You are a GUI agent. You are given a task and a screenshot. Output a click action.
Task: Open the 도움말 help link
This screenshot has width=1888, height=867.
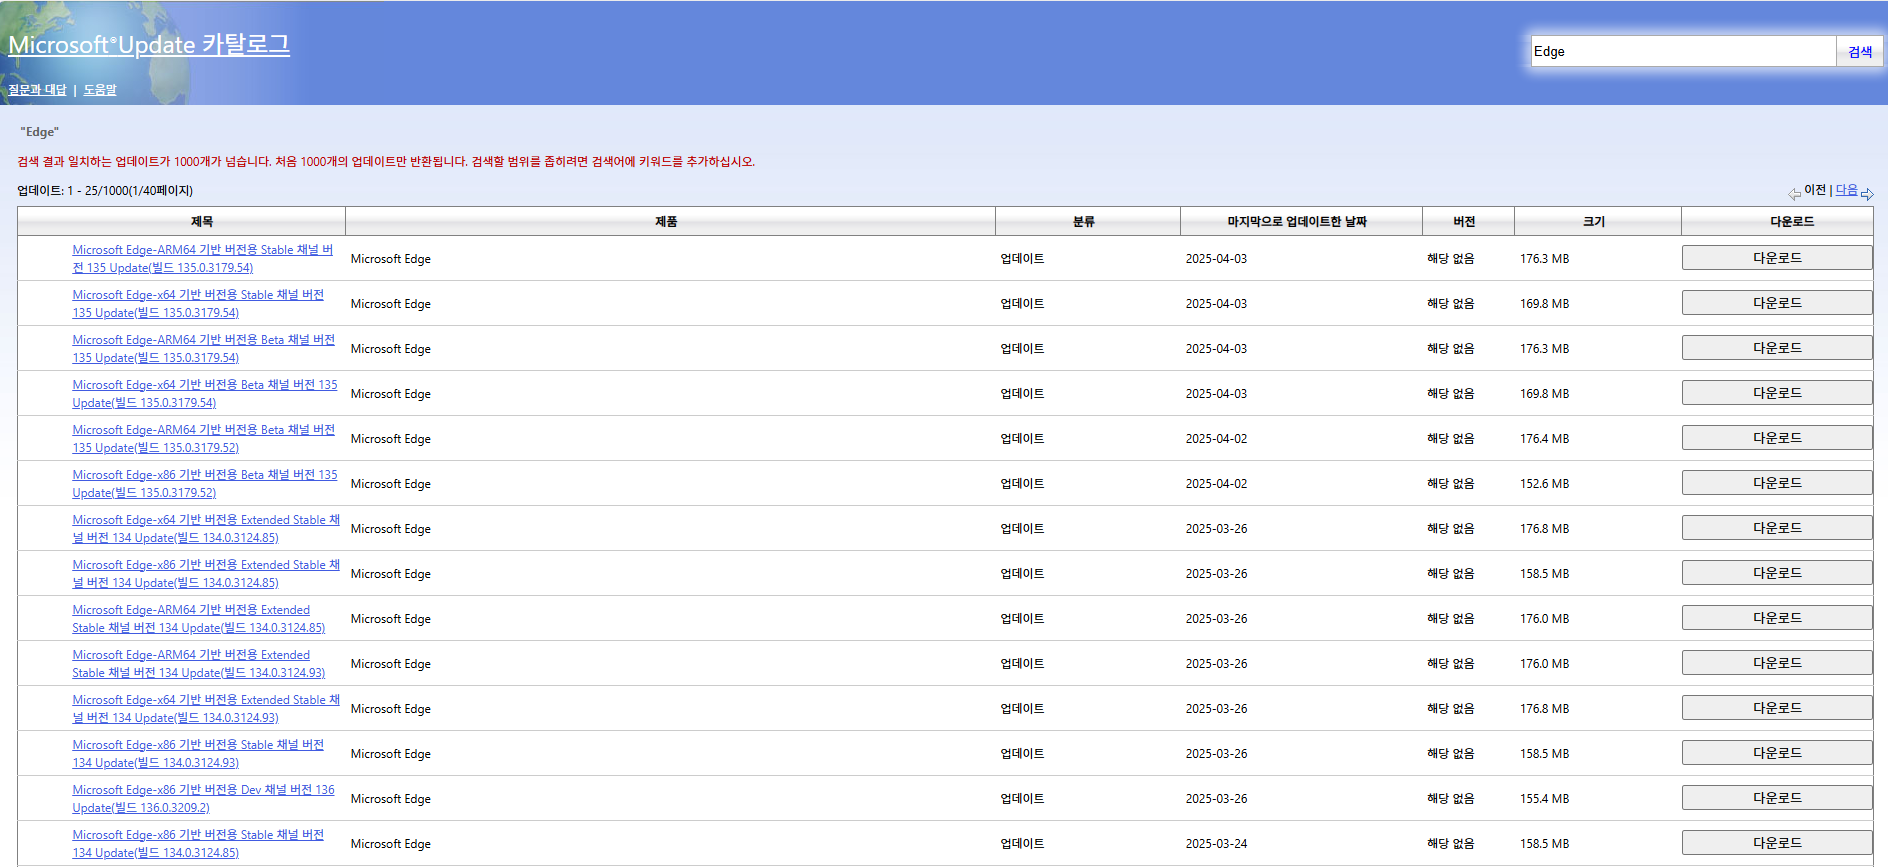click(x=100, y=90)
